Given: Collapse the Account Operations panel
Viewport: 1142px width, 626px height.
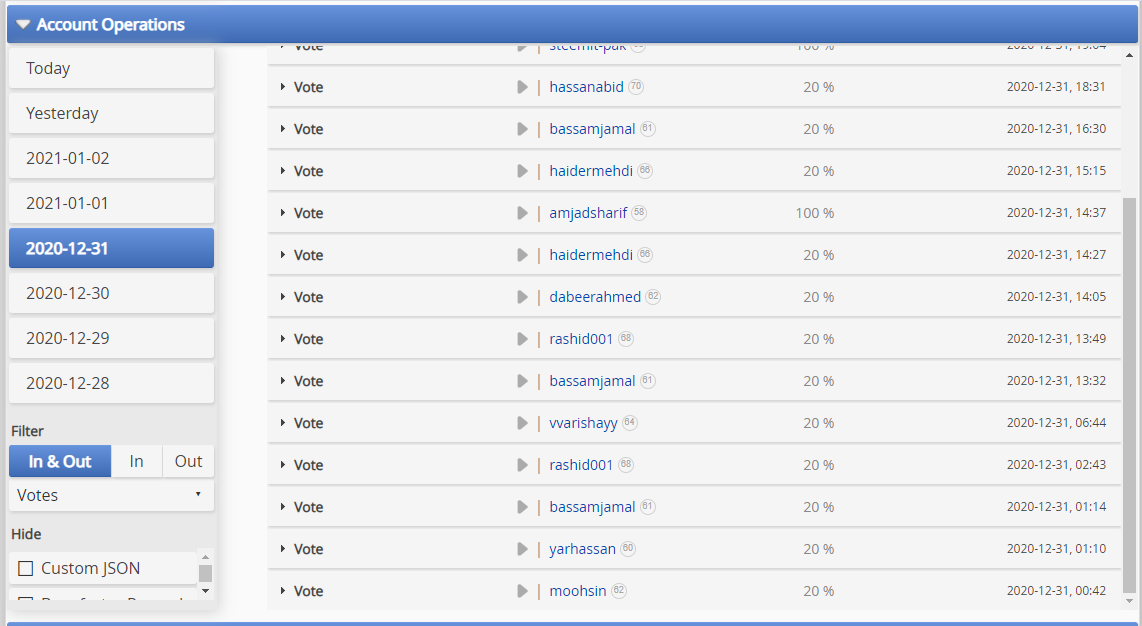Looking at the screenshot, I should click(x=23, y=25).
